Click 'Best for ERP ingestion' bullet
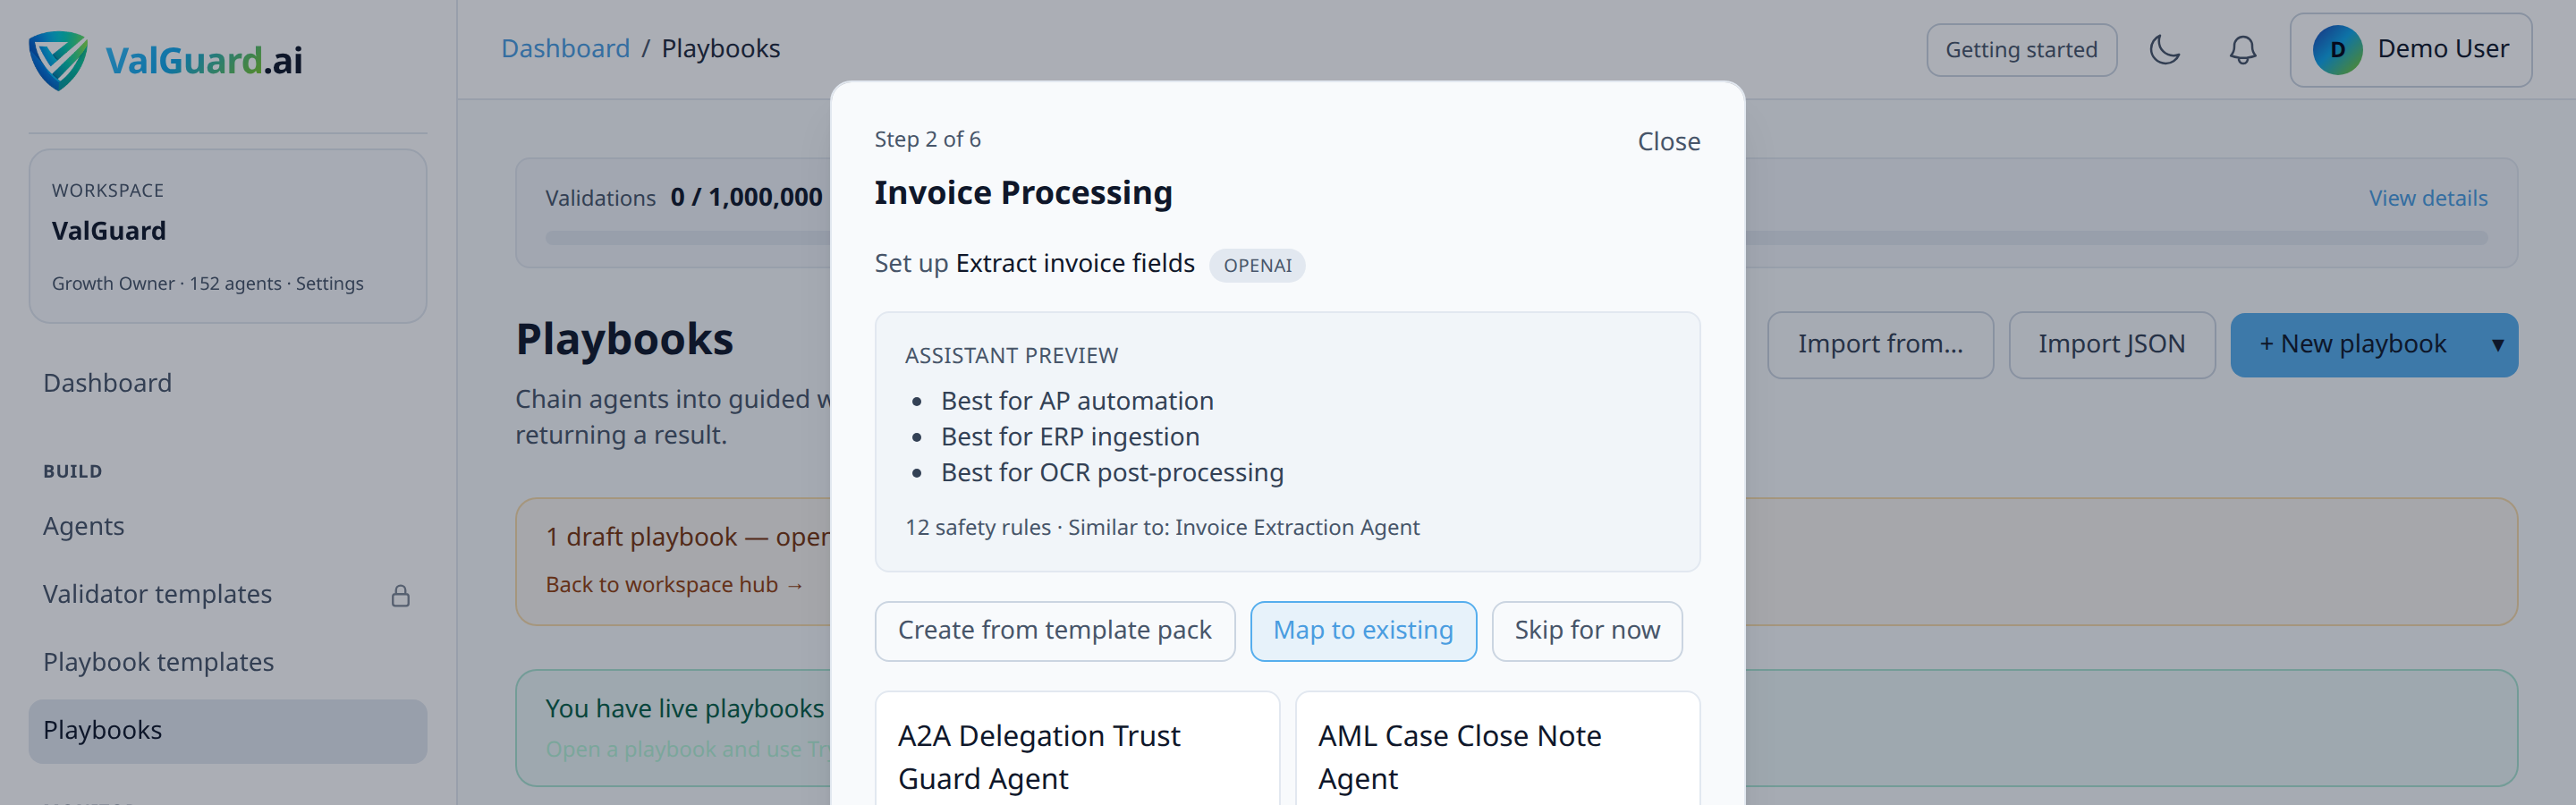The image size is (2576, 805). 1070,437
